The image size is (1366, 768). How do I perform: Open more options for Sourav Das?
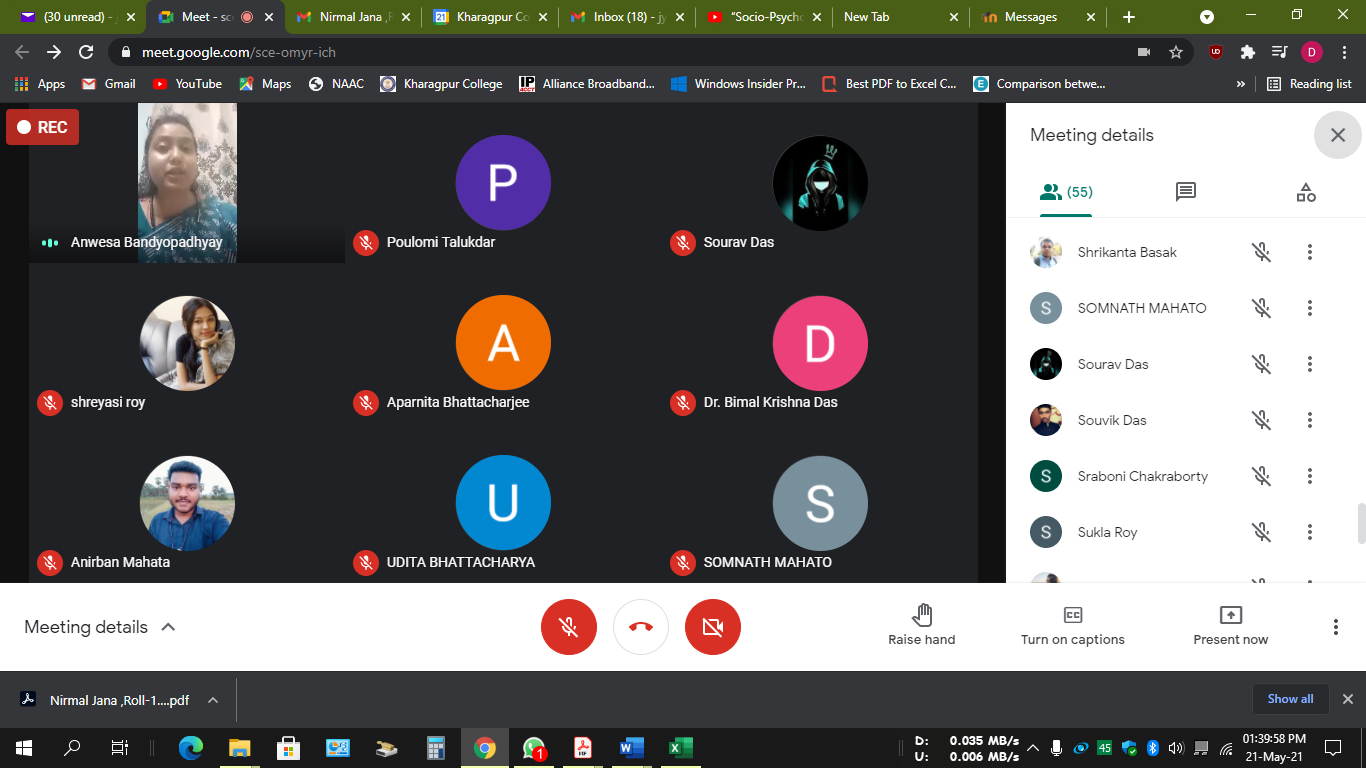click(1310, 364)
